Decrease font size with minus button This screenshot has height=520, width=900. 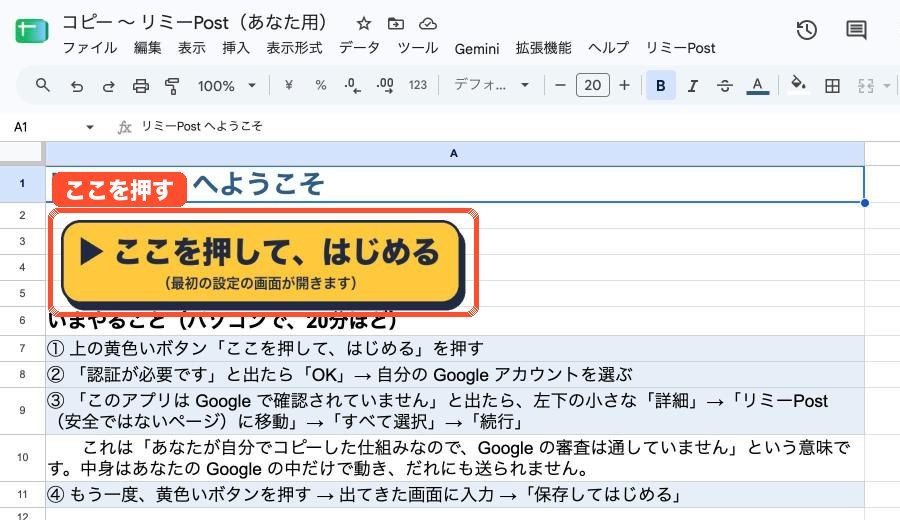pyautogui.click(x=560, y=86)
